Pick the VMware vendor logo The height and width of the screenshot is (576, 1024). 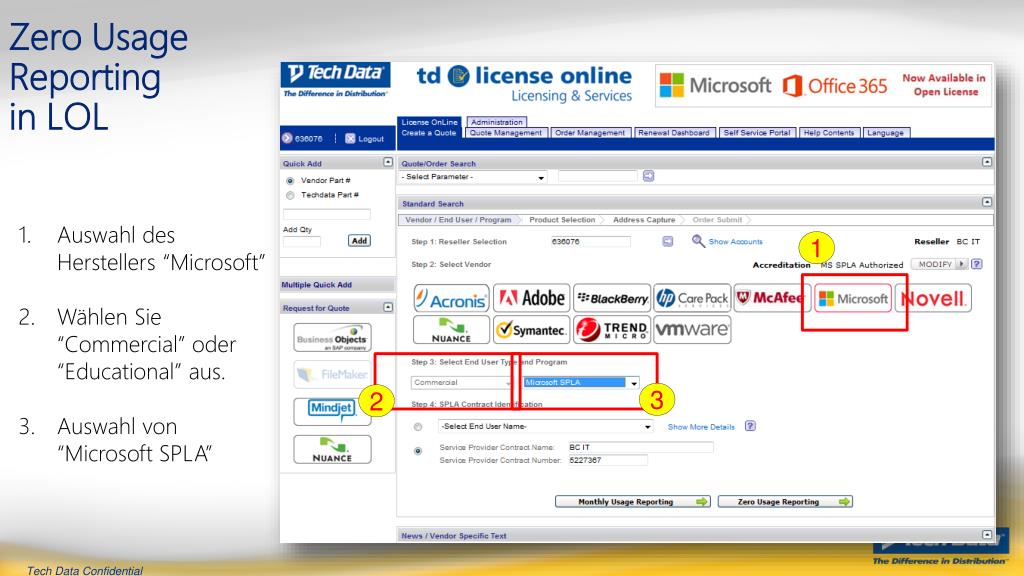692,330
